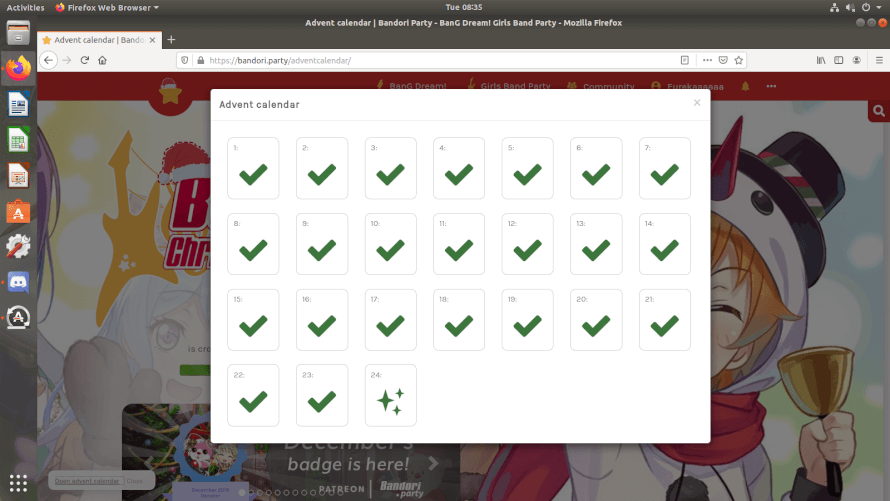Select the day 12 checked box

527,244
